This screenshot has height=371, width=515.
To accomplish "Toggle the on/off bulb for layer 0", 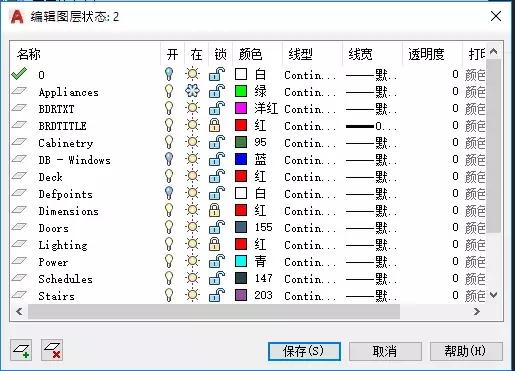I will click(169, 74).
